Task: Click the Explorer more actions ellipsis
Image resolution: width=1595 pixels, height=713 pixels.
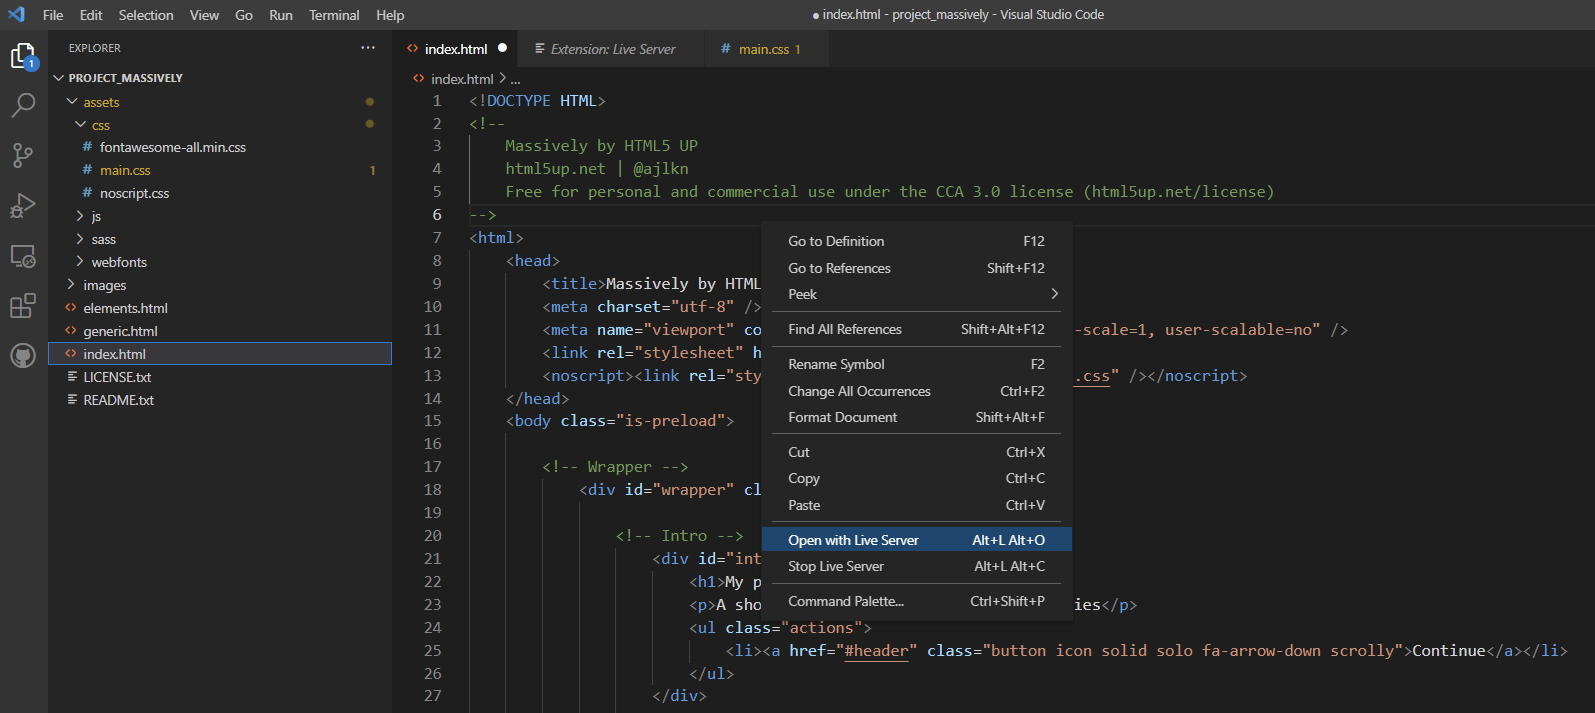Action: coord(368,48)
